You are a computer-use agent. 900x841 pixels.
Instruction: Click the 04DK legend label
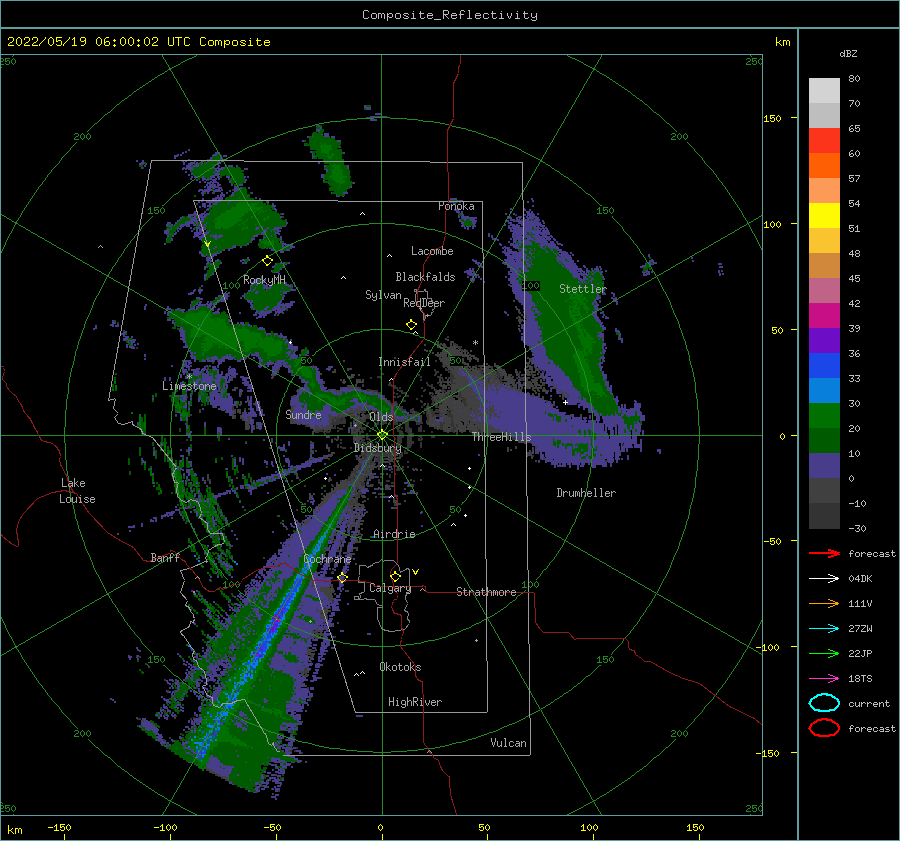coord(860,579)
